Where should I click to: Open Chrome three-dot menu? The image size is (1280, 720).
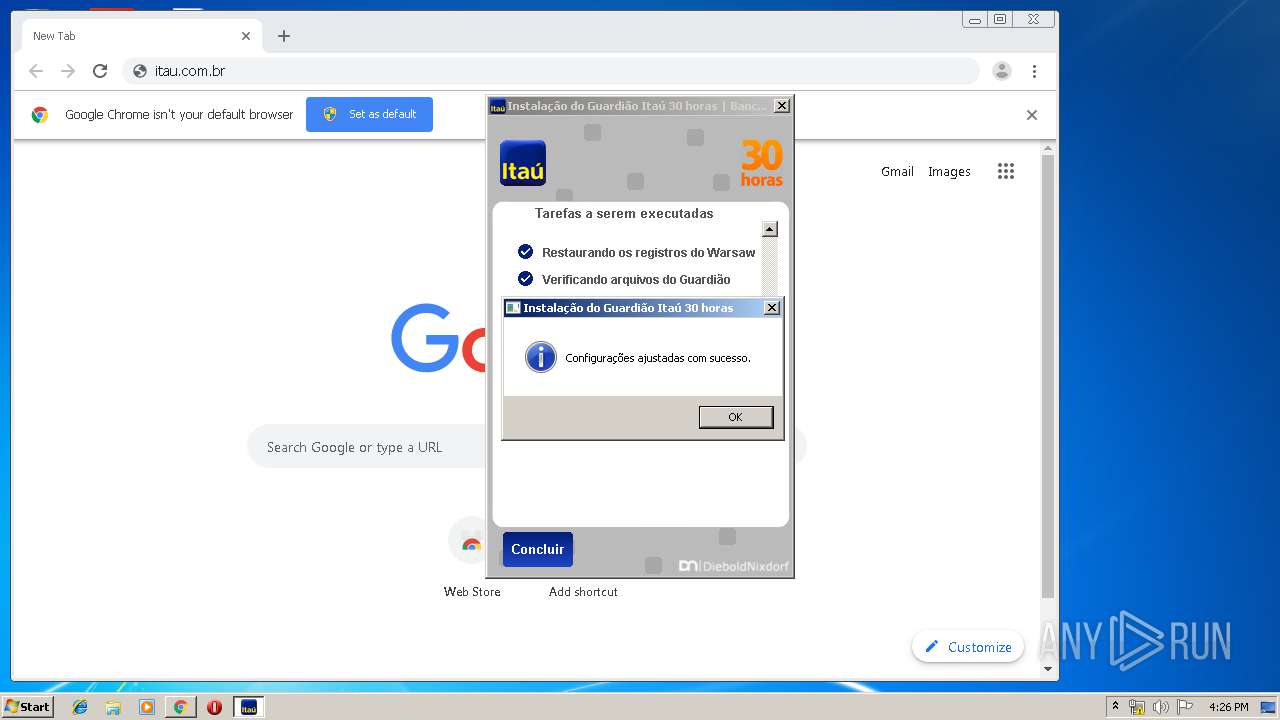tap(1034, 71)
